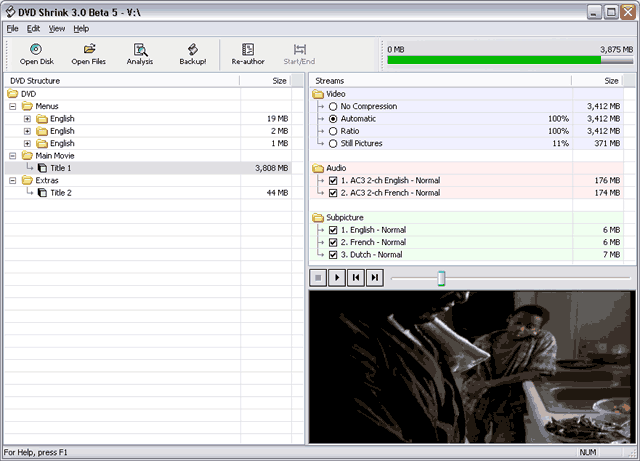Click the 174 MB French audio size

coord(607,193)
